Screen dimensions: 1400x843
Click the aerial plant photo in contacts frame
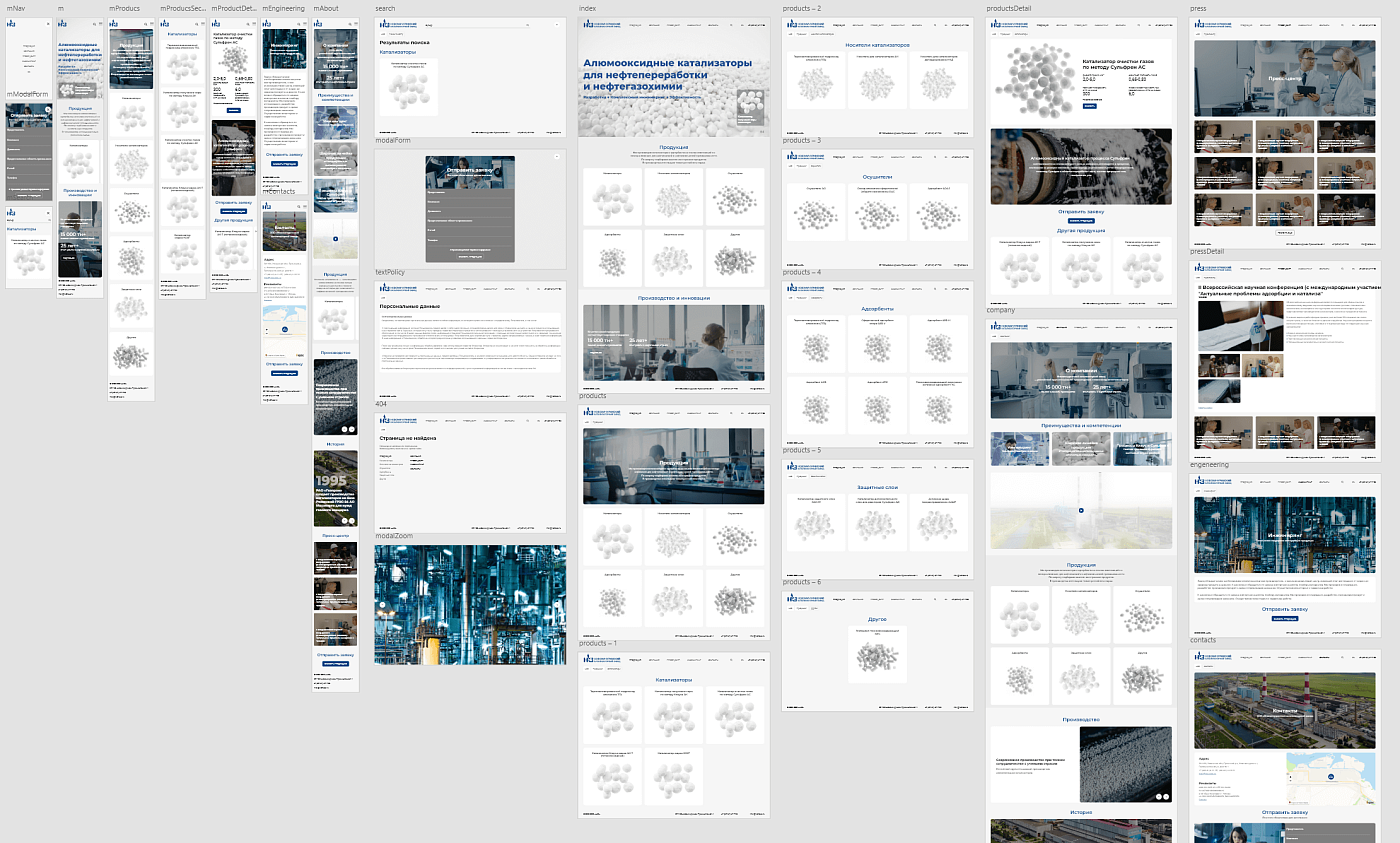pyautogui.click(x=1285, y=712)
